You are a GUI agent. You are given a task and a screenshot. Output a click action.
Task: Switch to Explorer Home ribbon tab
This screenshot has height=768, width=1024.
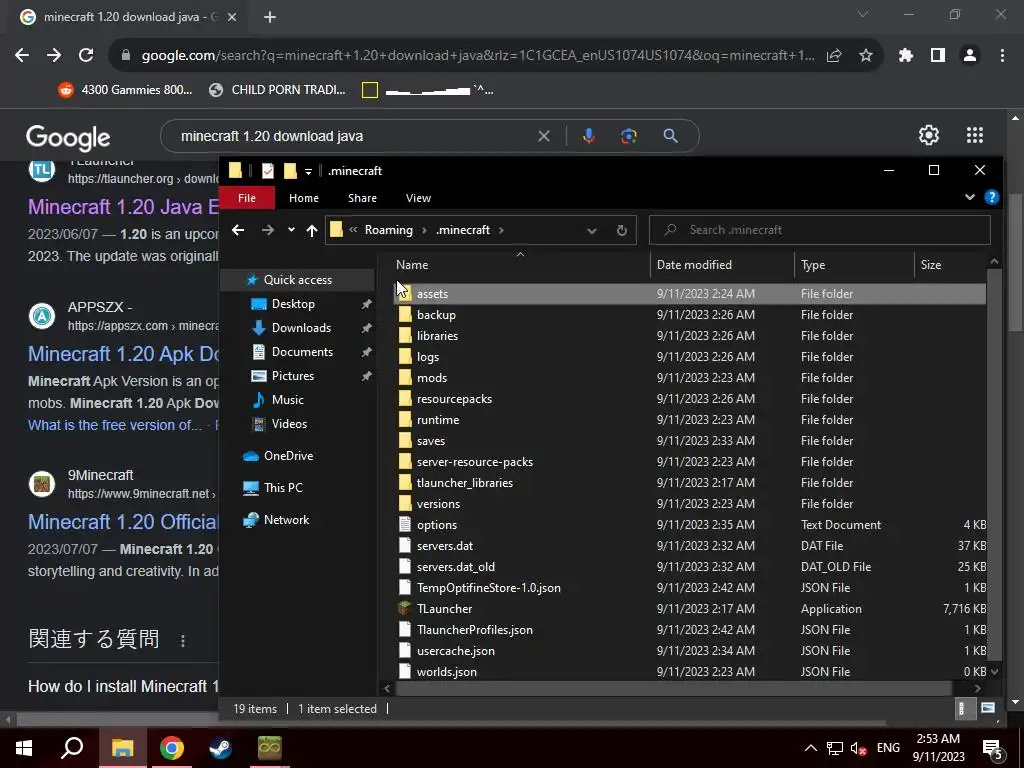304,198
